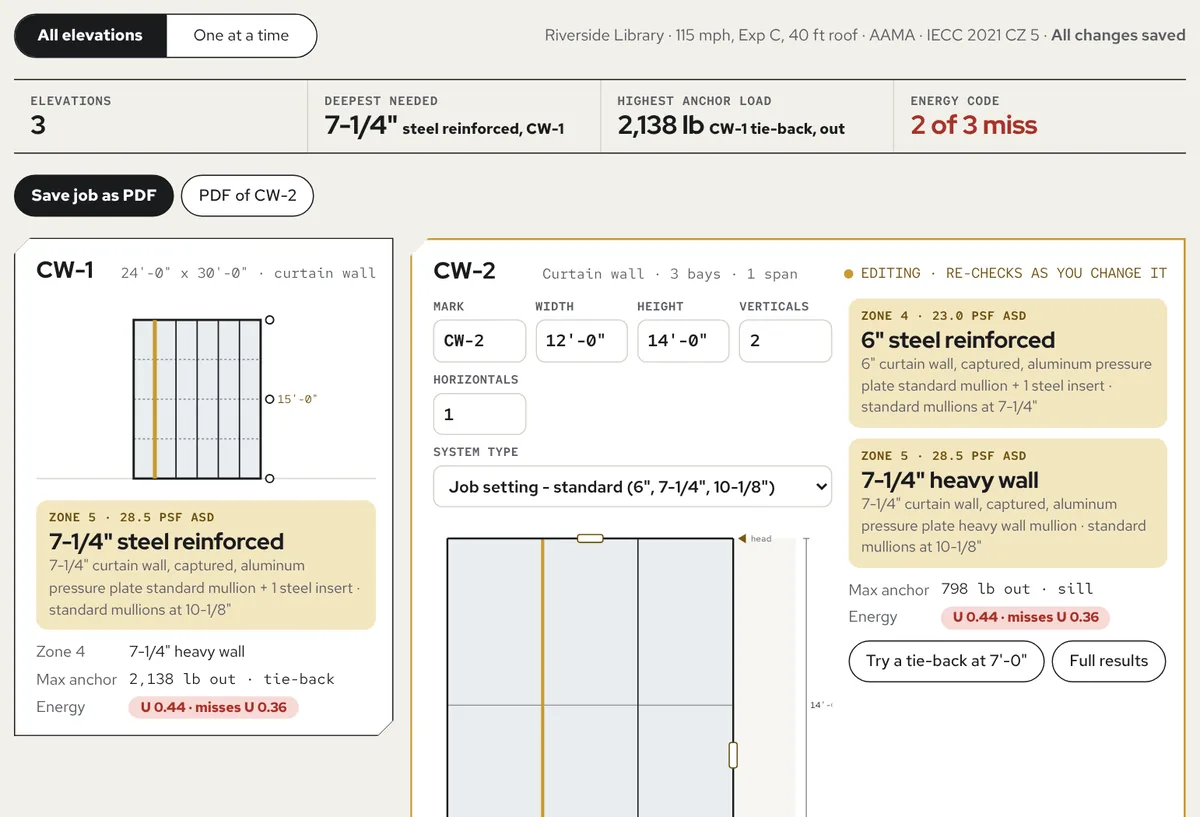This screenshot has height=817, width=1200.
Task: Click "Curtain wall · 3 bays · 1 span" text
Action: click(670, 274)
